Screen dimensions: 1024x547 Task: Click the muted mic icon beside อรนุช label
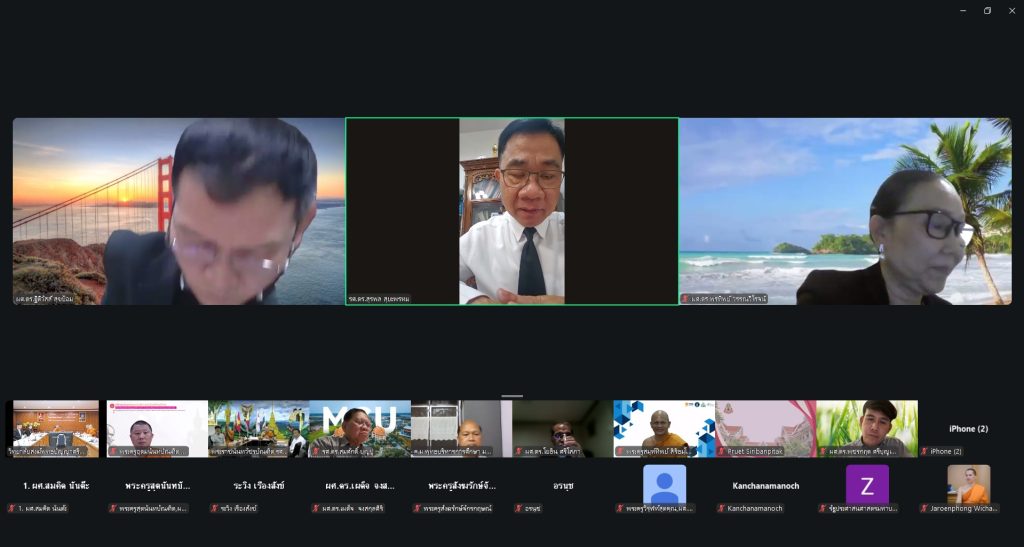point(518,509)
